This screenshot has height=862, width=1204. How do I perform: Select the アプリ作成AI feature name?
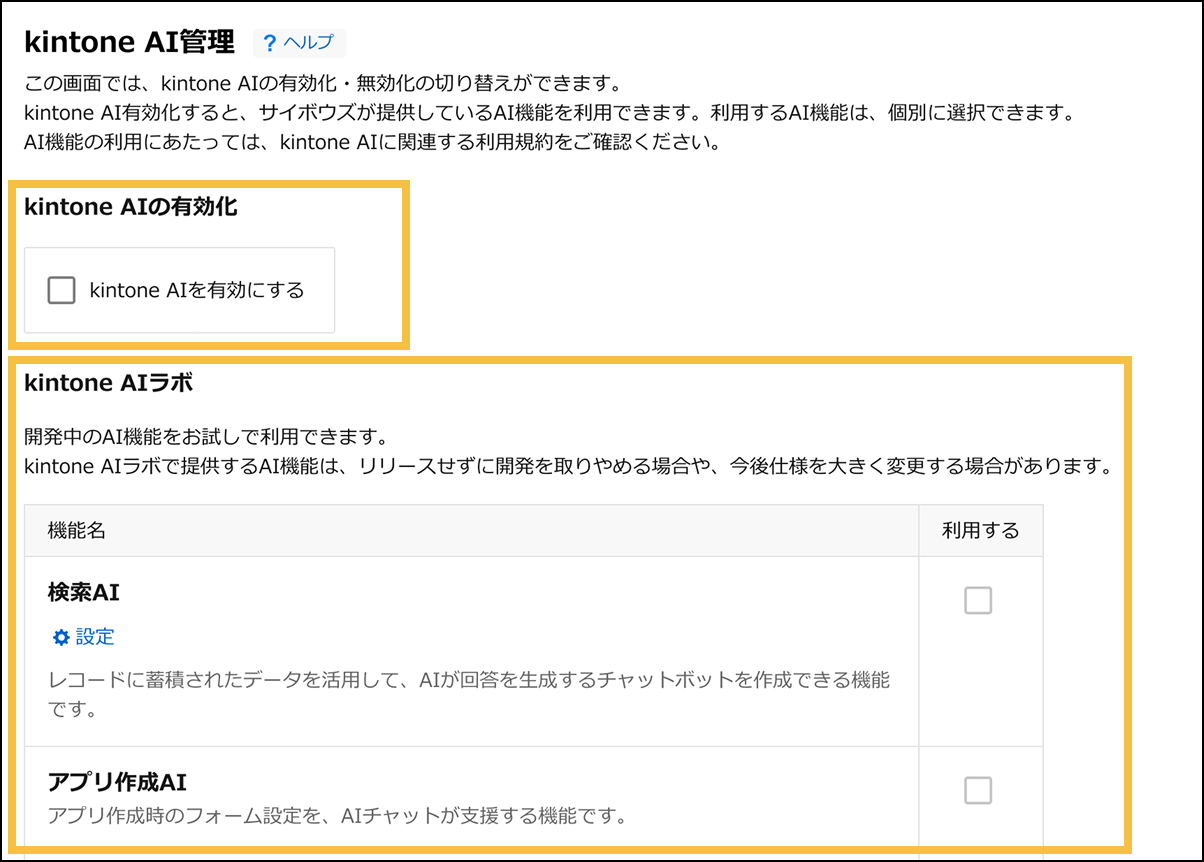117,782
